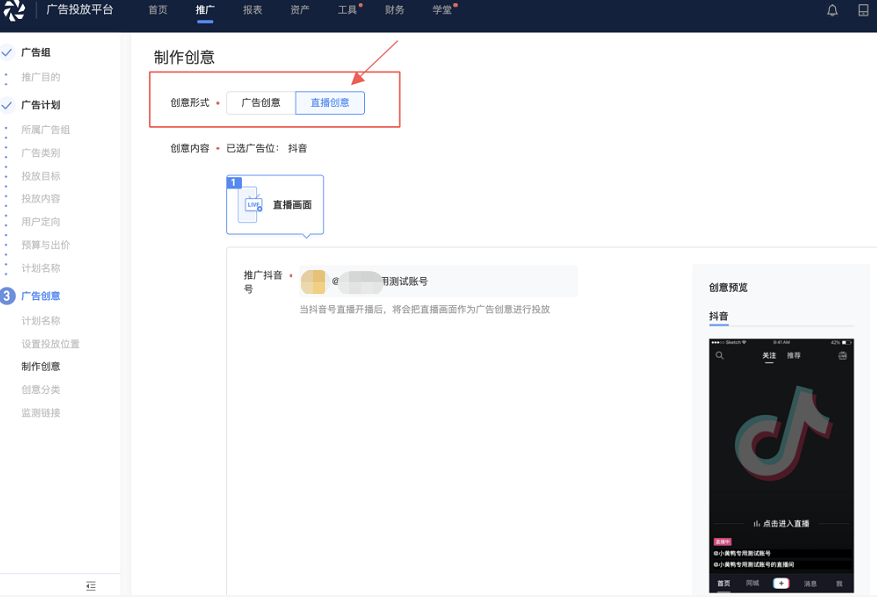Viewport: 877px width, 597px height.
Task: Collapse the sidebar using the bottom icon
Action: point(91,586)
